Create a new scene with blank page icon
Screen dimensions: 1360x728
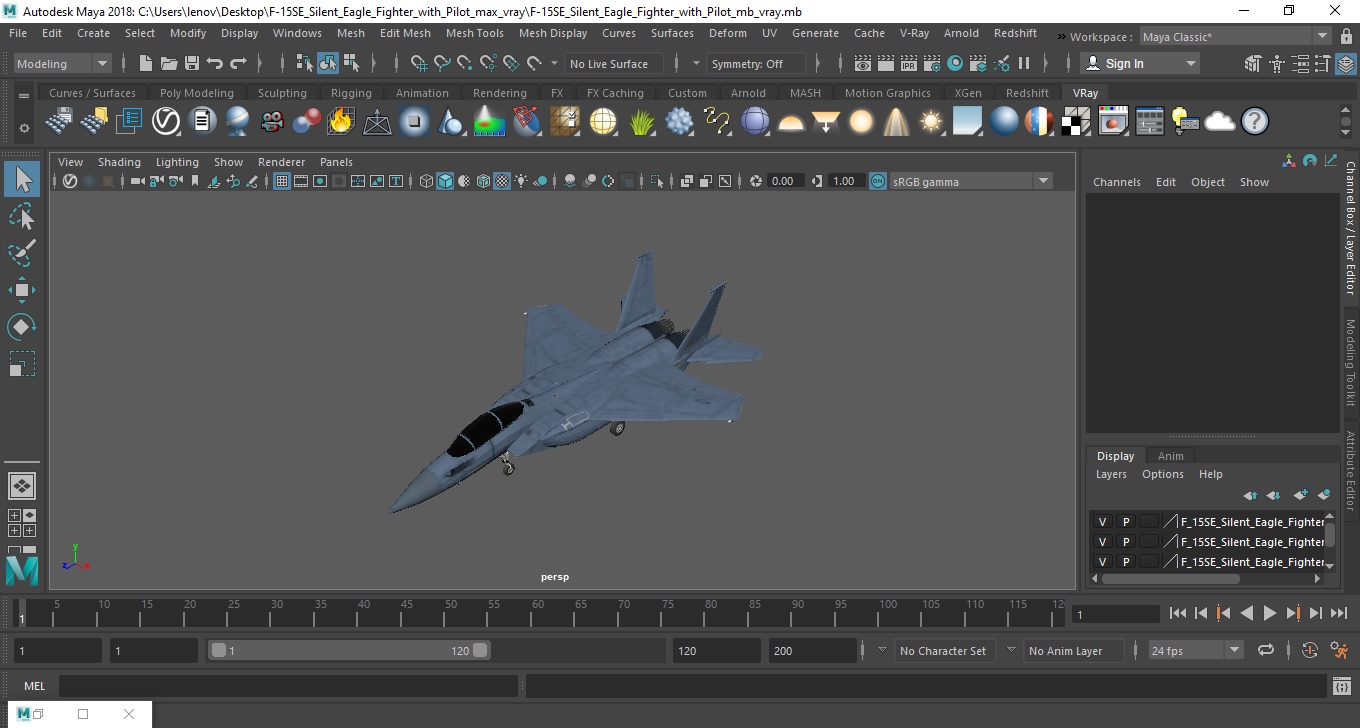[x=145, y=63]
